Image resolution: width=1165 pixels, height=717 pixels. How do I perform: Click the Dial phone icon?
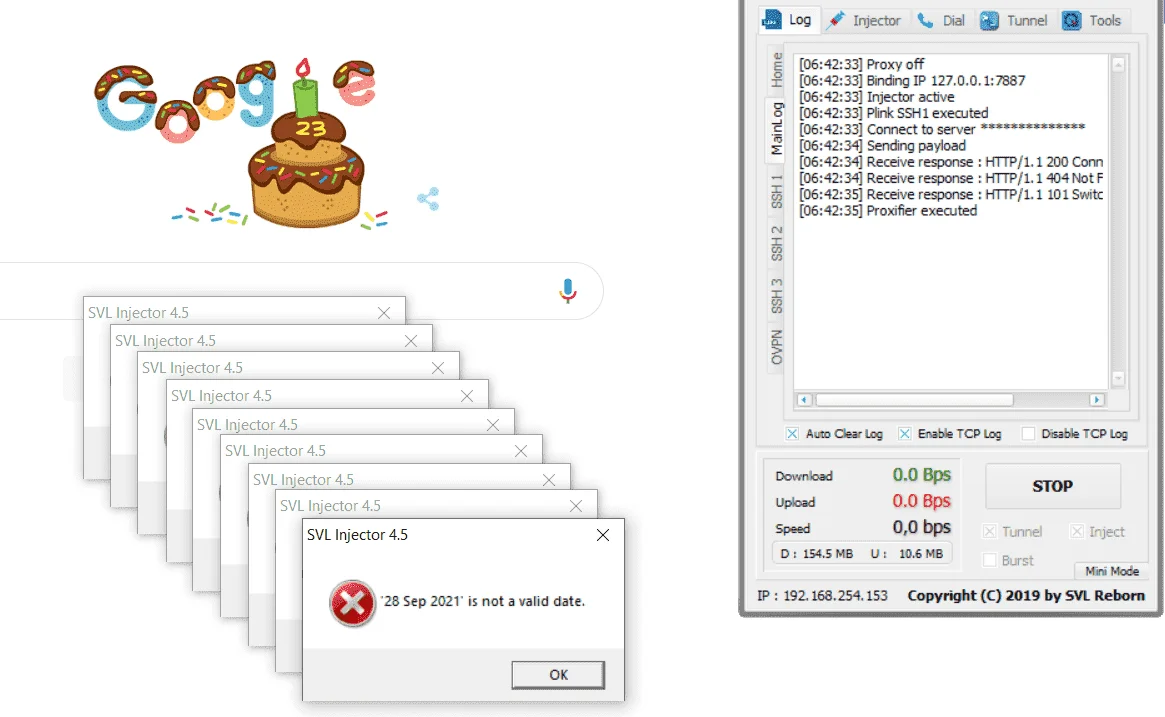point(925,20)
